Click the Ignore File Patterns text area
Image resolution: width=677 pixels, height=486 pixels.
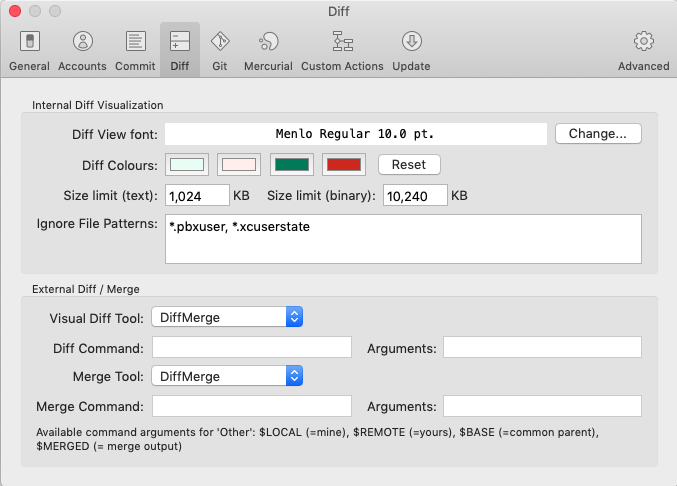pos(403,239)
